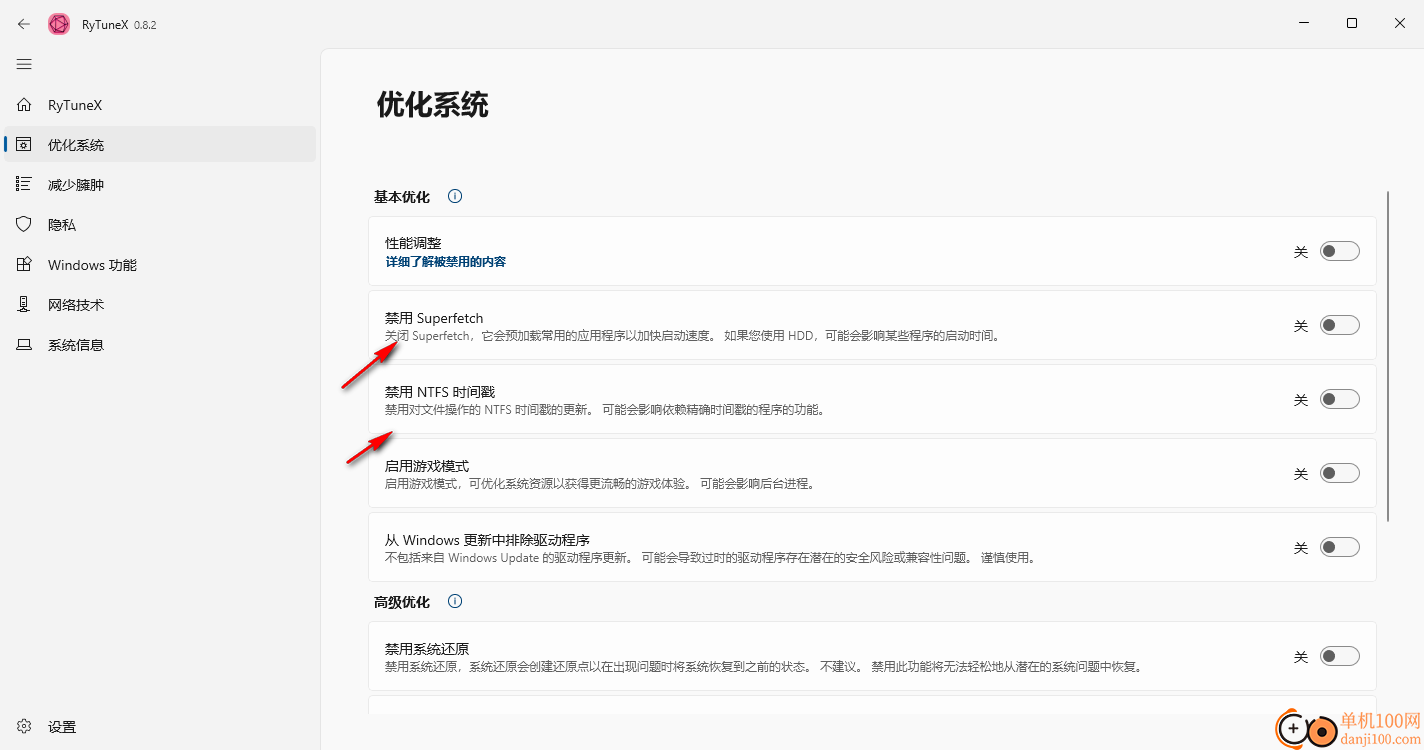Click the 启用游戏模式 title text
The image size is (1424, 750).
(427, 466)
